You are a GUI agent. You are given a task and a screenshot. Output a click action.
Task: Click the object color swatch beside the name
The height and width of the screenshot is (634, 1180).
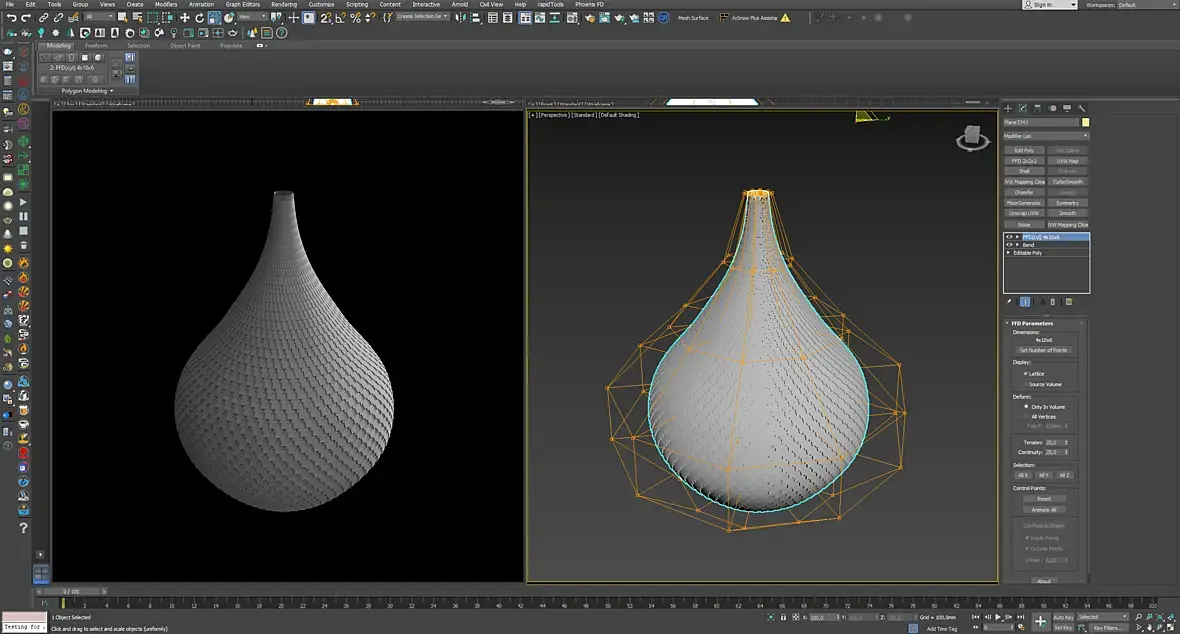pos(1086,122)
